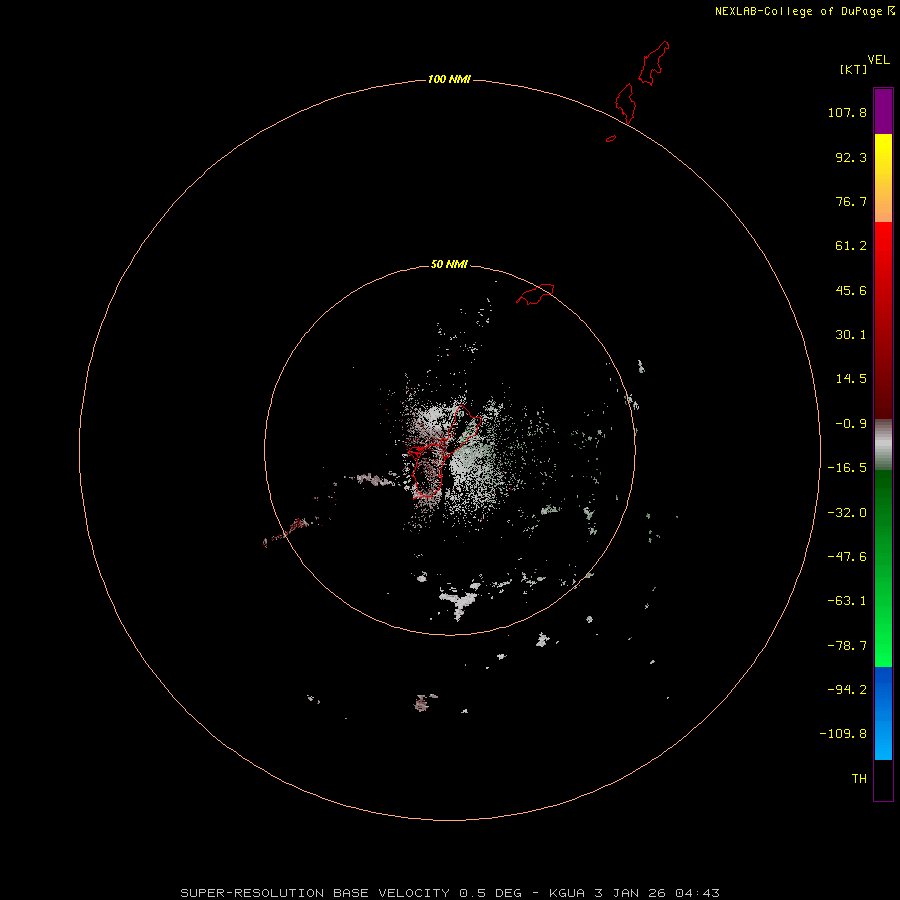The height and width of the screenshot is (900, 900).
Task: Click the 45.6 velocity scale value
Action: [x=851, y=290]
